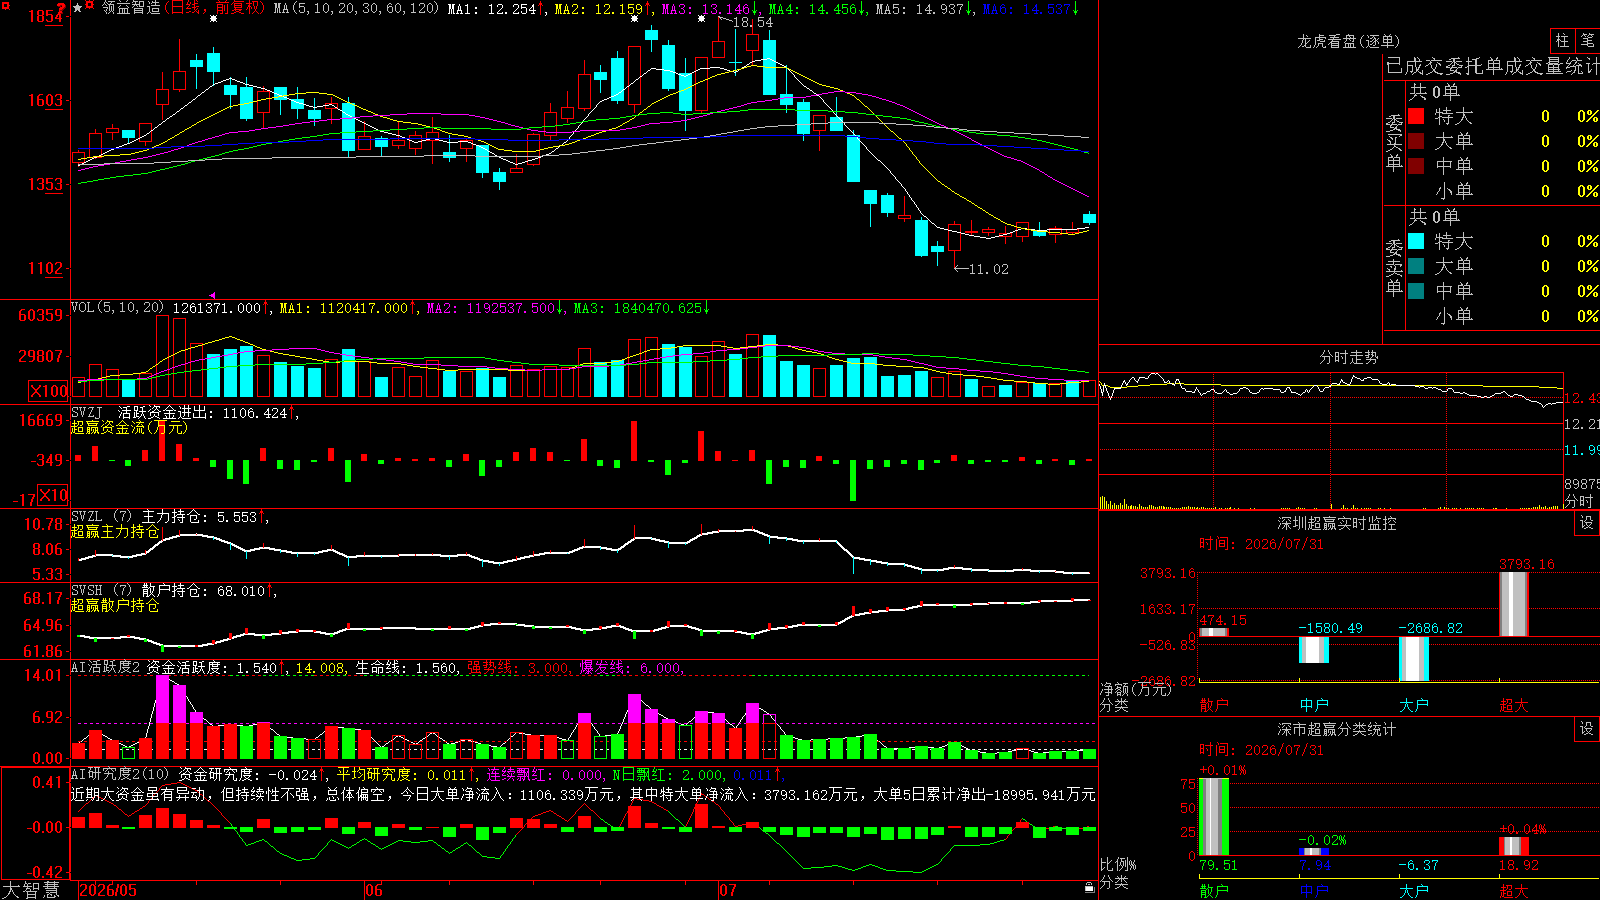Click the 07 month marker on the timeline

(x=727, y=890)
